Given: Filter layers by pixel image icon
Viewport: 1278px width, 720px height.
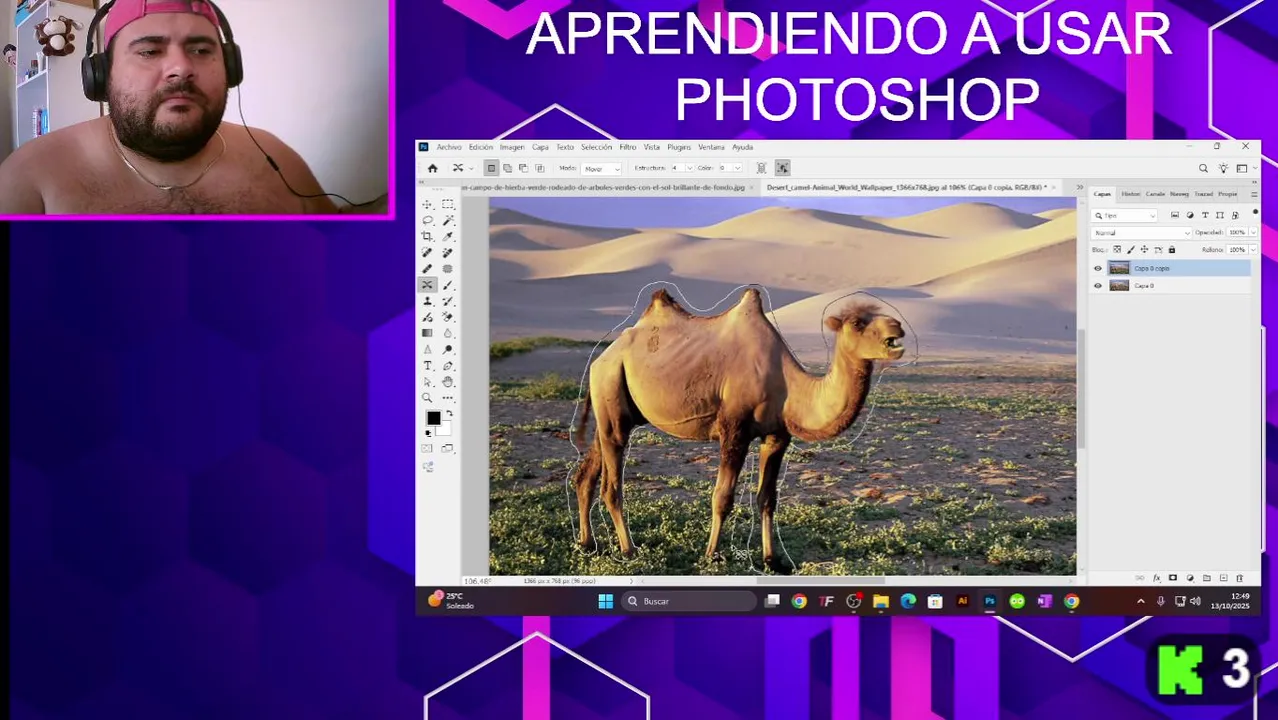Looking at the screenshot, I should pos(1175,215).
